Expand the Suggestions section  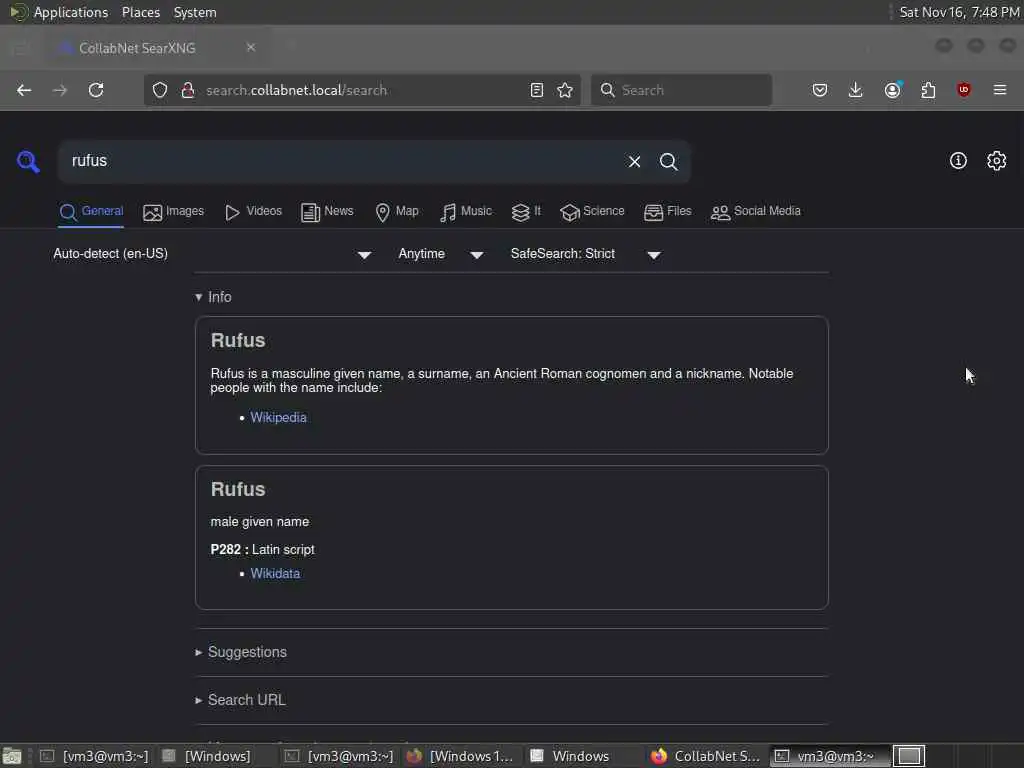[x=241, y=652]
